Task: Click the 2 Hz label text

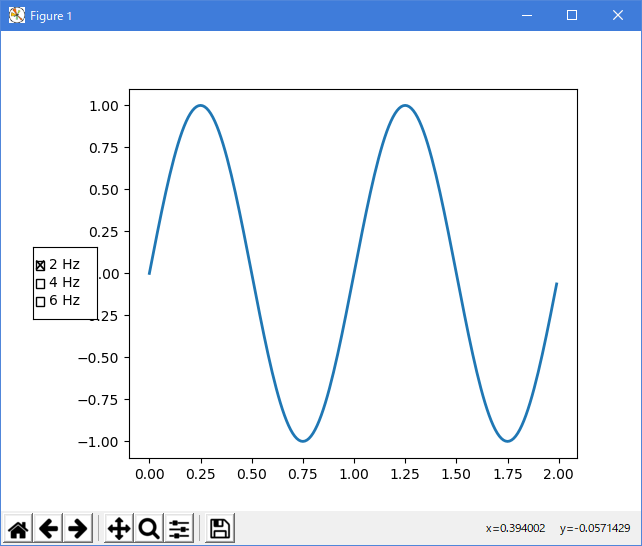Action: pyautogui.click(x=64, y=264)
